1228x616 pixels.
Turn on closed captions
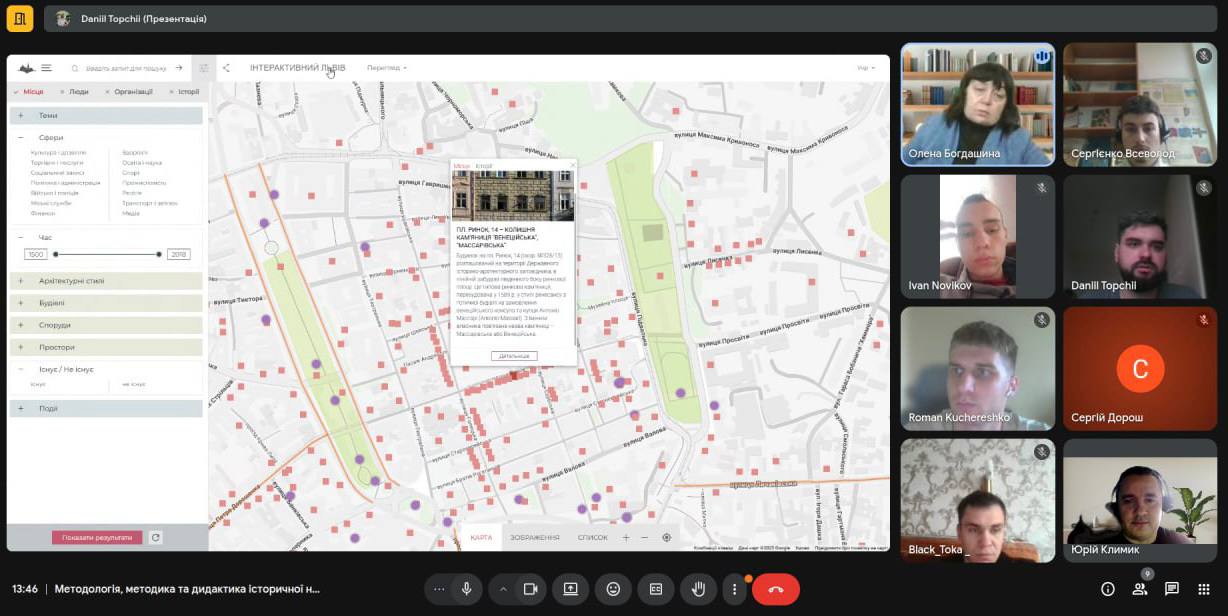point(656,589)
